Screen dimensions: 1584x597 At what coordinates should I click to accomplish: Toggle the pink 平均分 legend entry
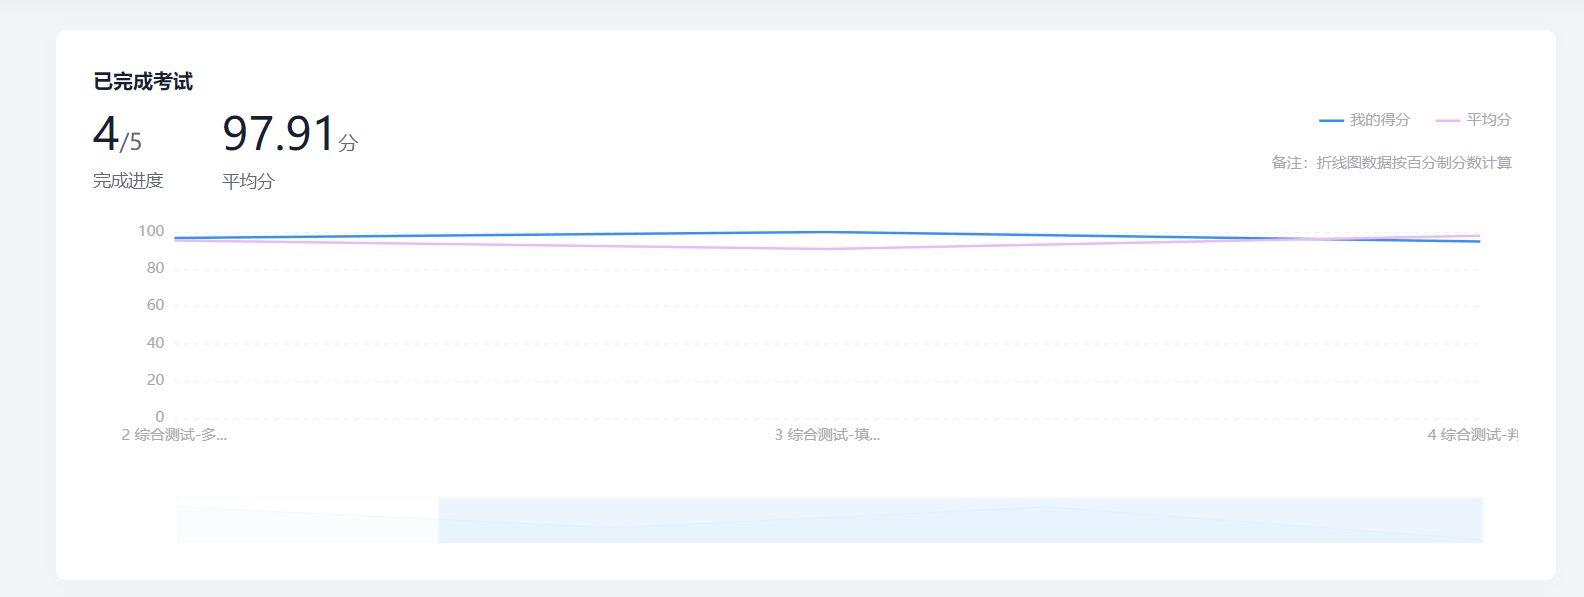[x=1473, y=120]
